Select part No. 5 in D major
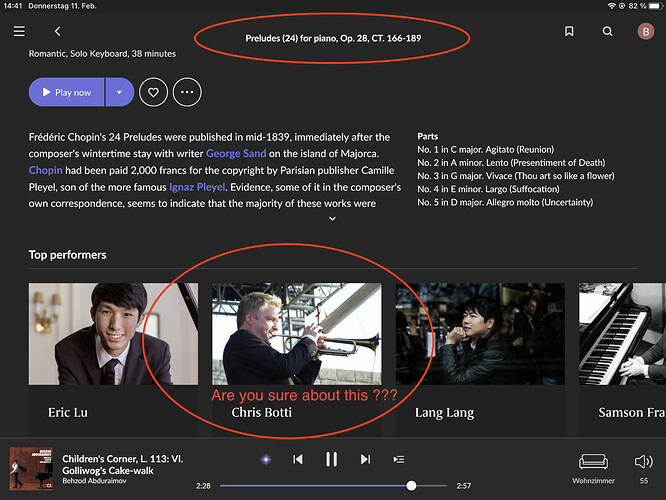 (x=505, y=202)
